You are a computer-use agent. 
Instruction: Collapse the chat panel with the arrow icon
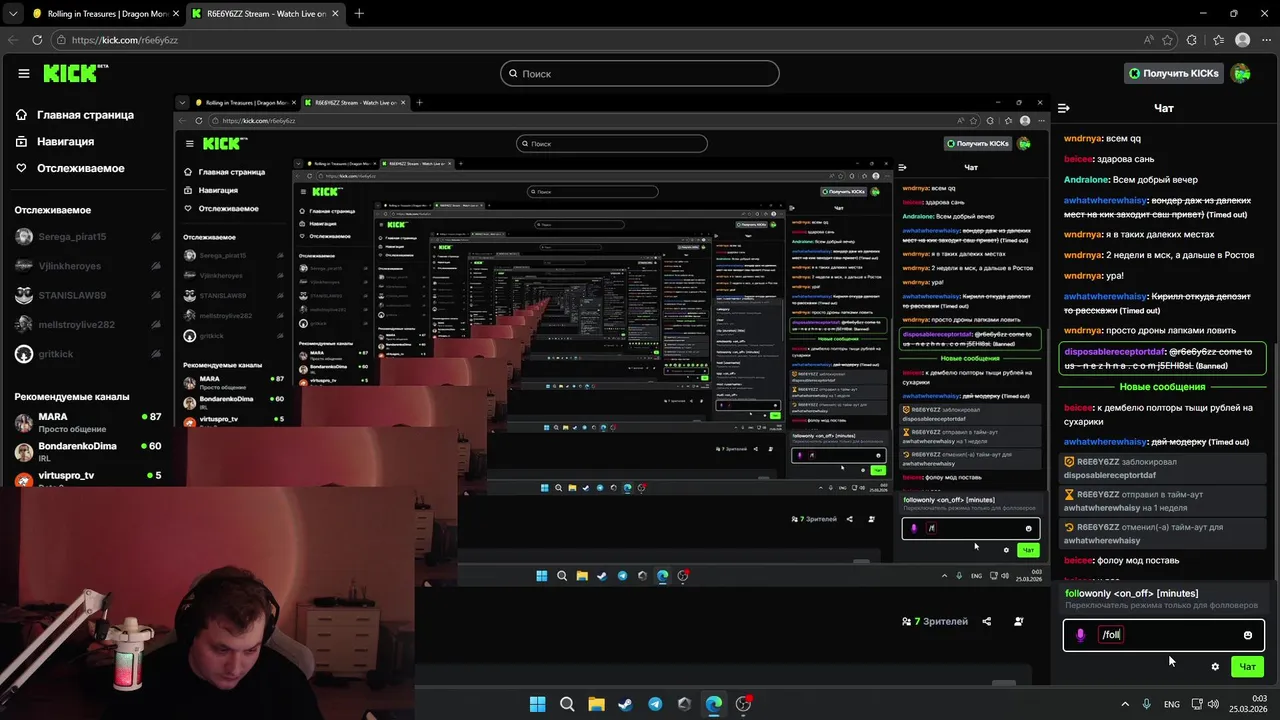tap(1064, 108)
